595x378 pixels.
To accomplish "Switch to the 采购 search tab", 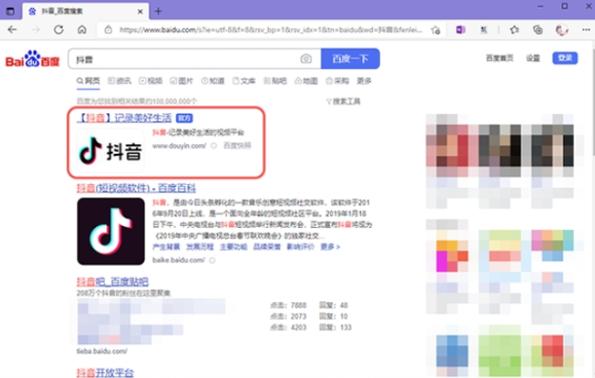I will coord(337,81).
